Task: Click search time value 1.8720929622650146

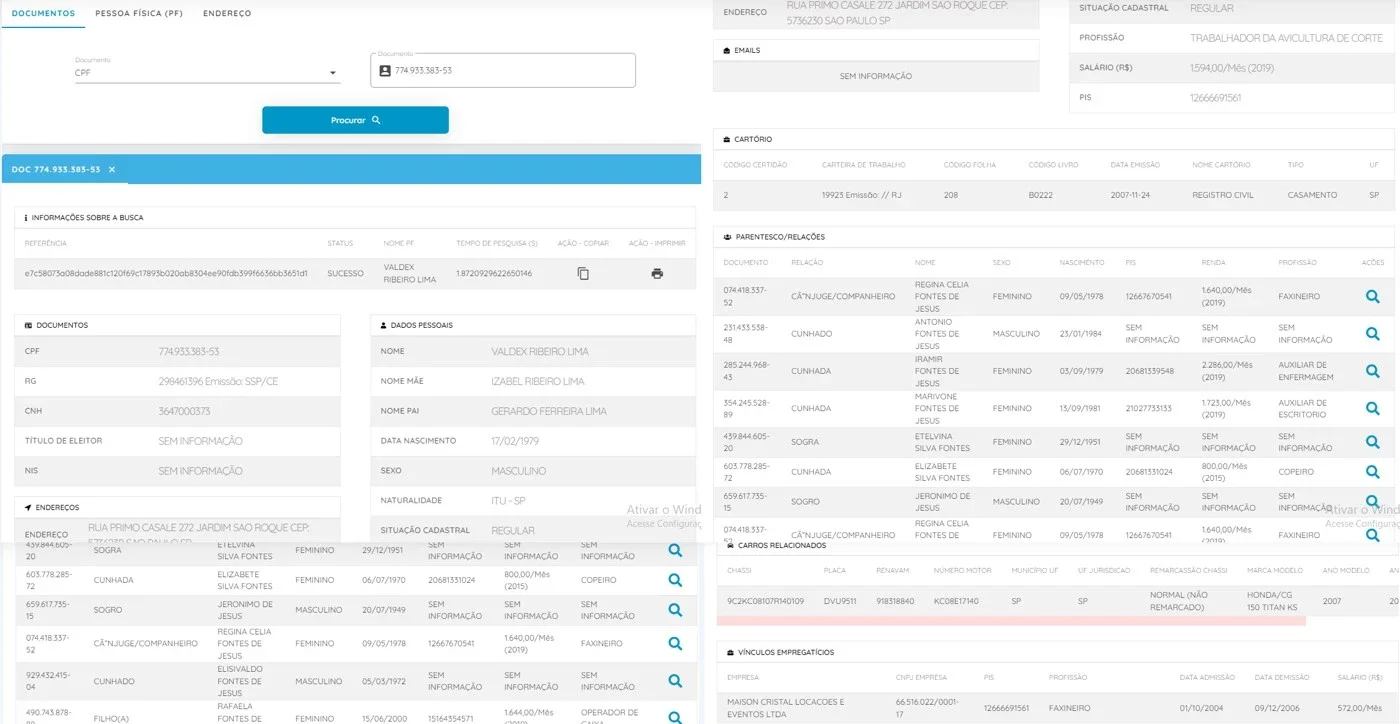Action: 494,273
